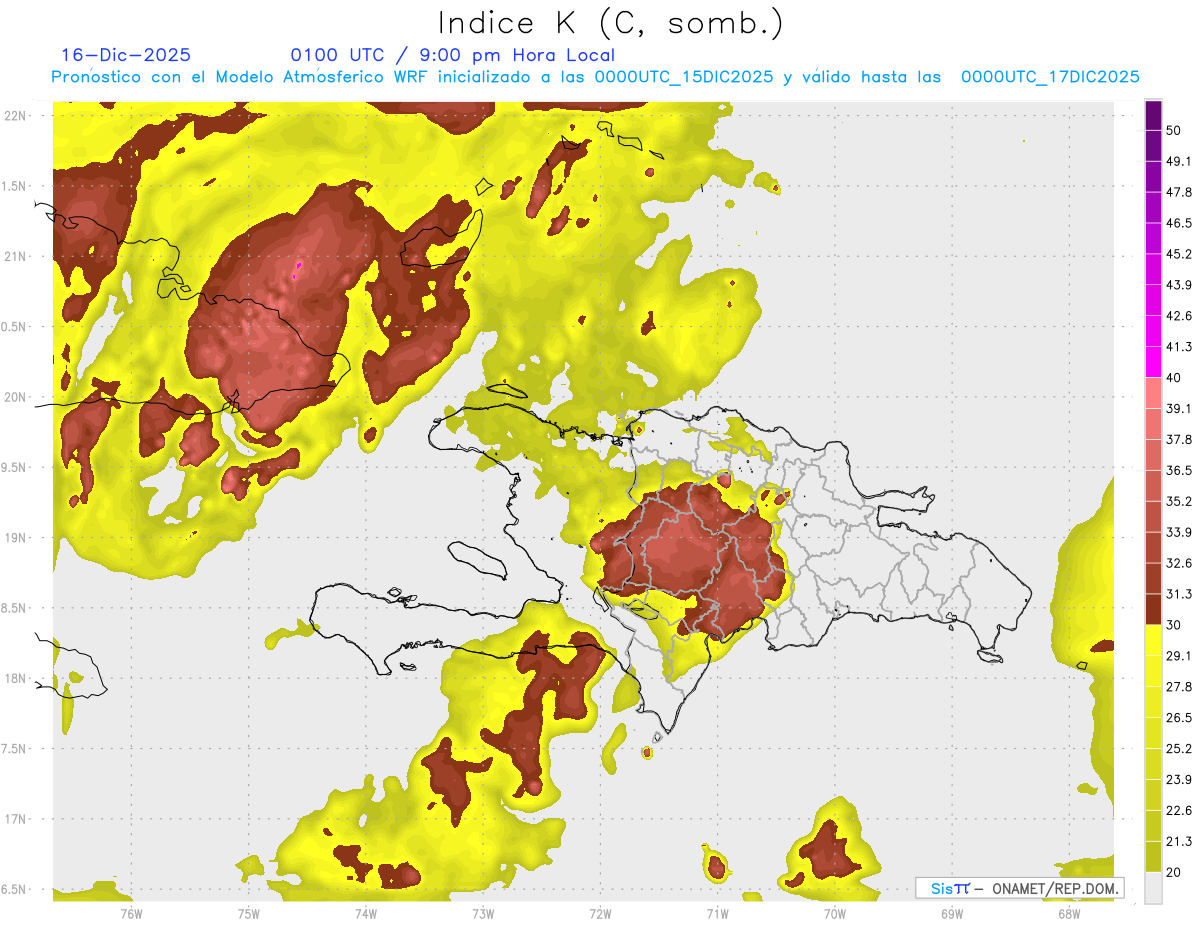The width and height of the screenshot is (1200, 927).
Task: Click the '26.5' color scale value
Action: click(1178, 717)
